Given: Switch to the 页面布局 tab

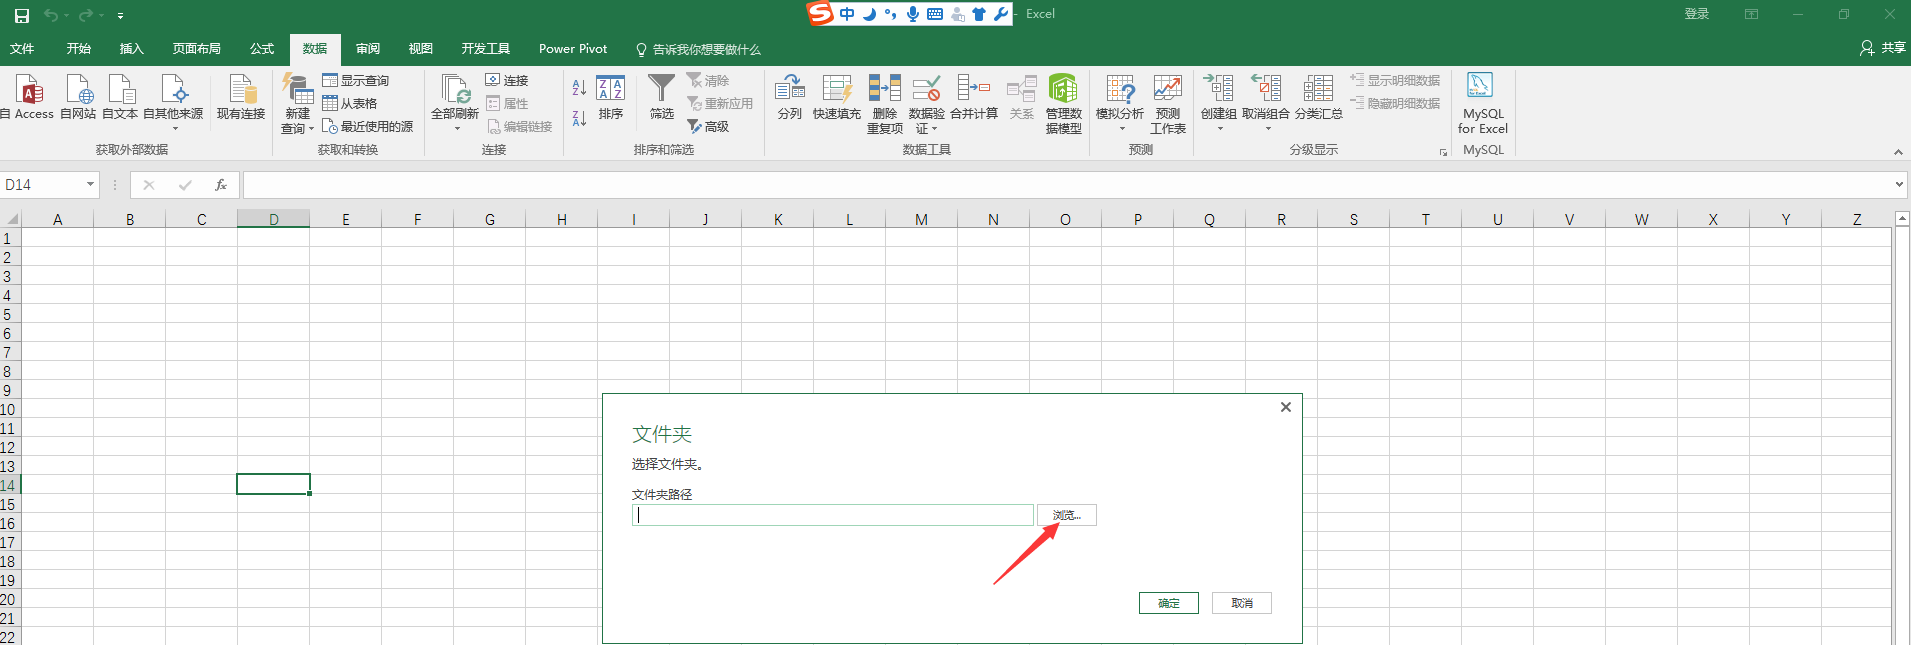Looking at the screenshot, I should point(197,49).
